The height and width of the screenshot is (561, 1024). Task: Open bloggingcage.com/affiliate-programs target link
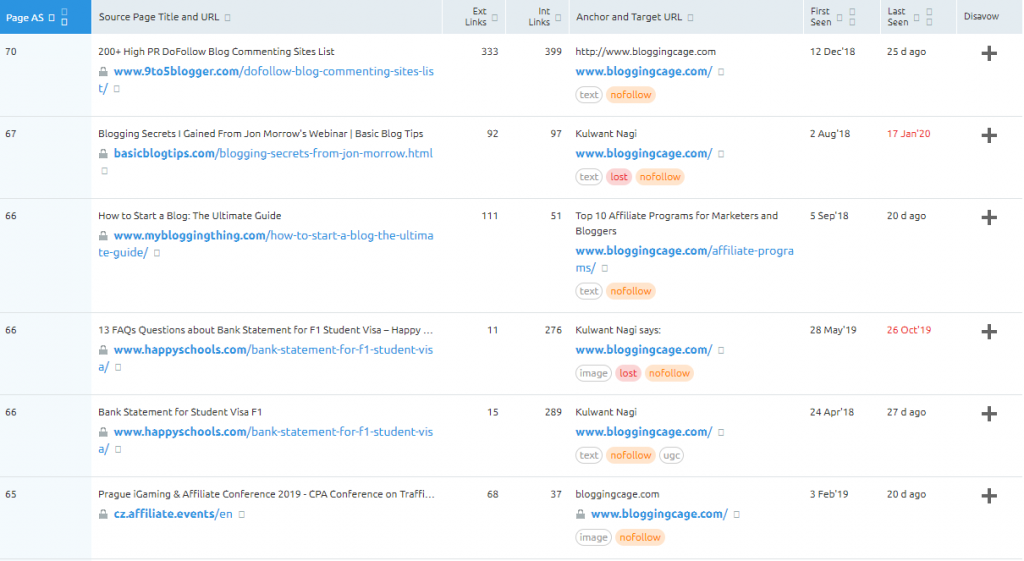click(x=684, y=259)
